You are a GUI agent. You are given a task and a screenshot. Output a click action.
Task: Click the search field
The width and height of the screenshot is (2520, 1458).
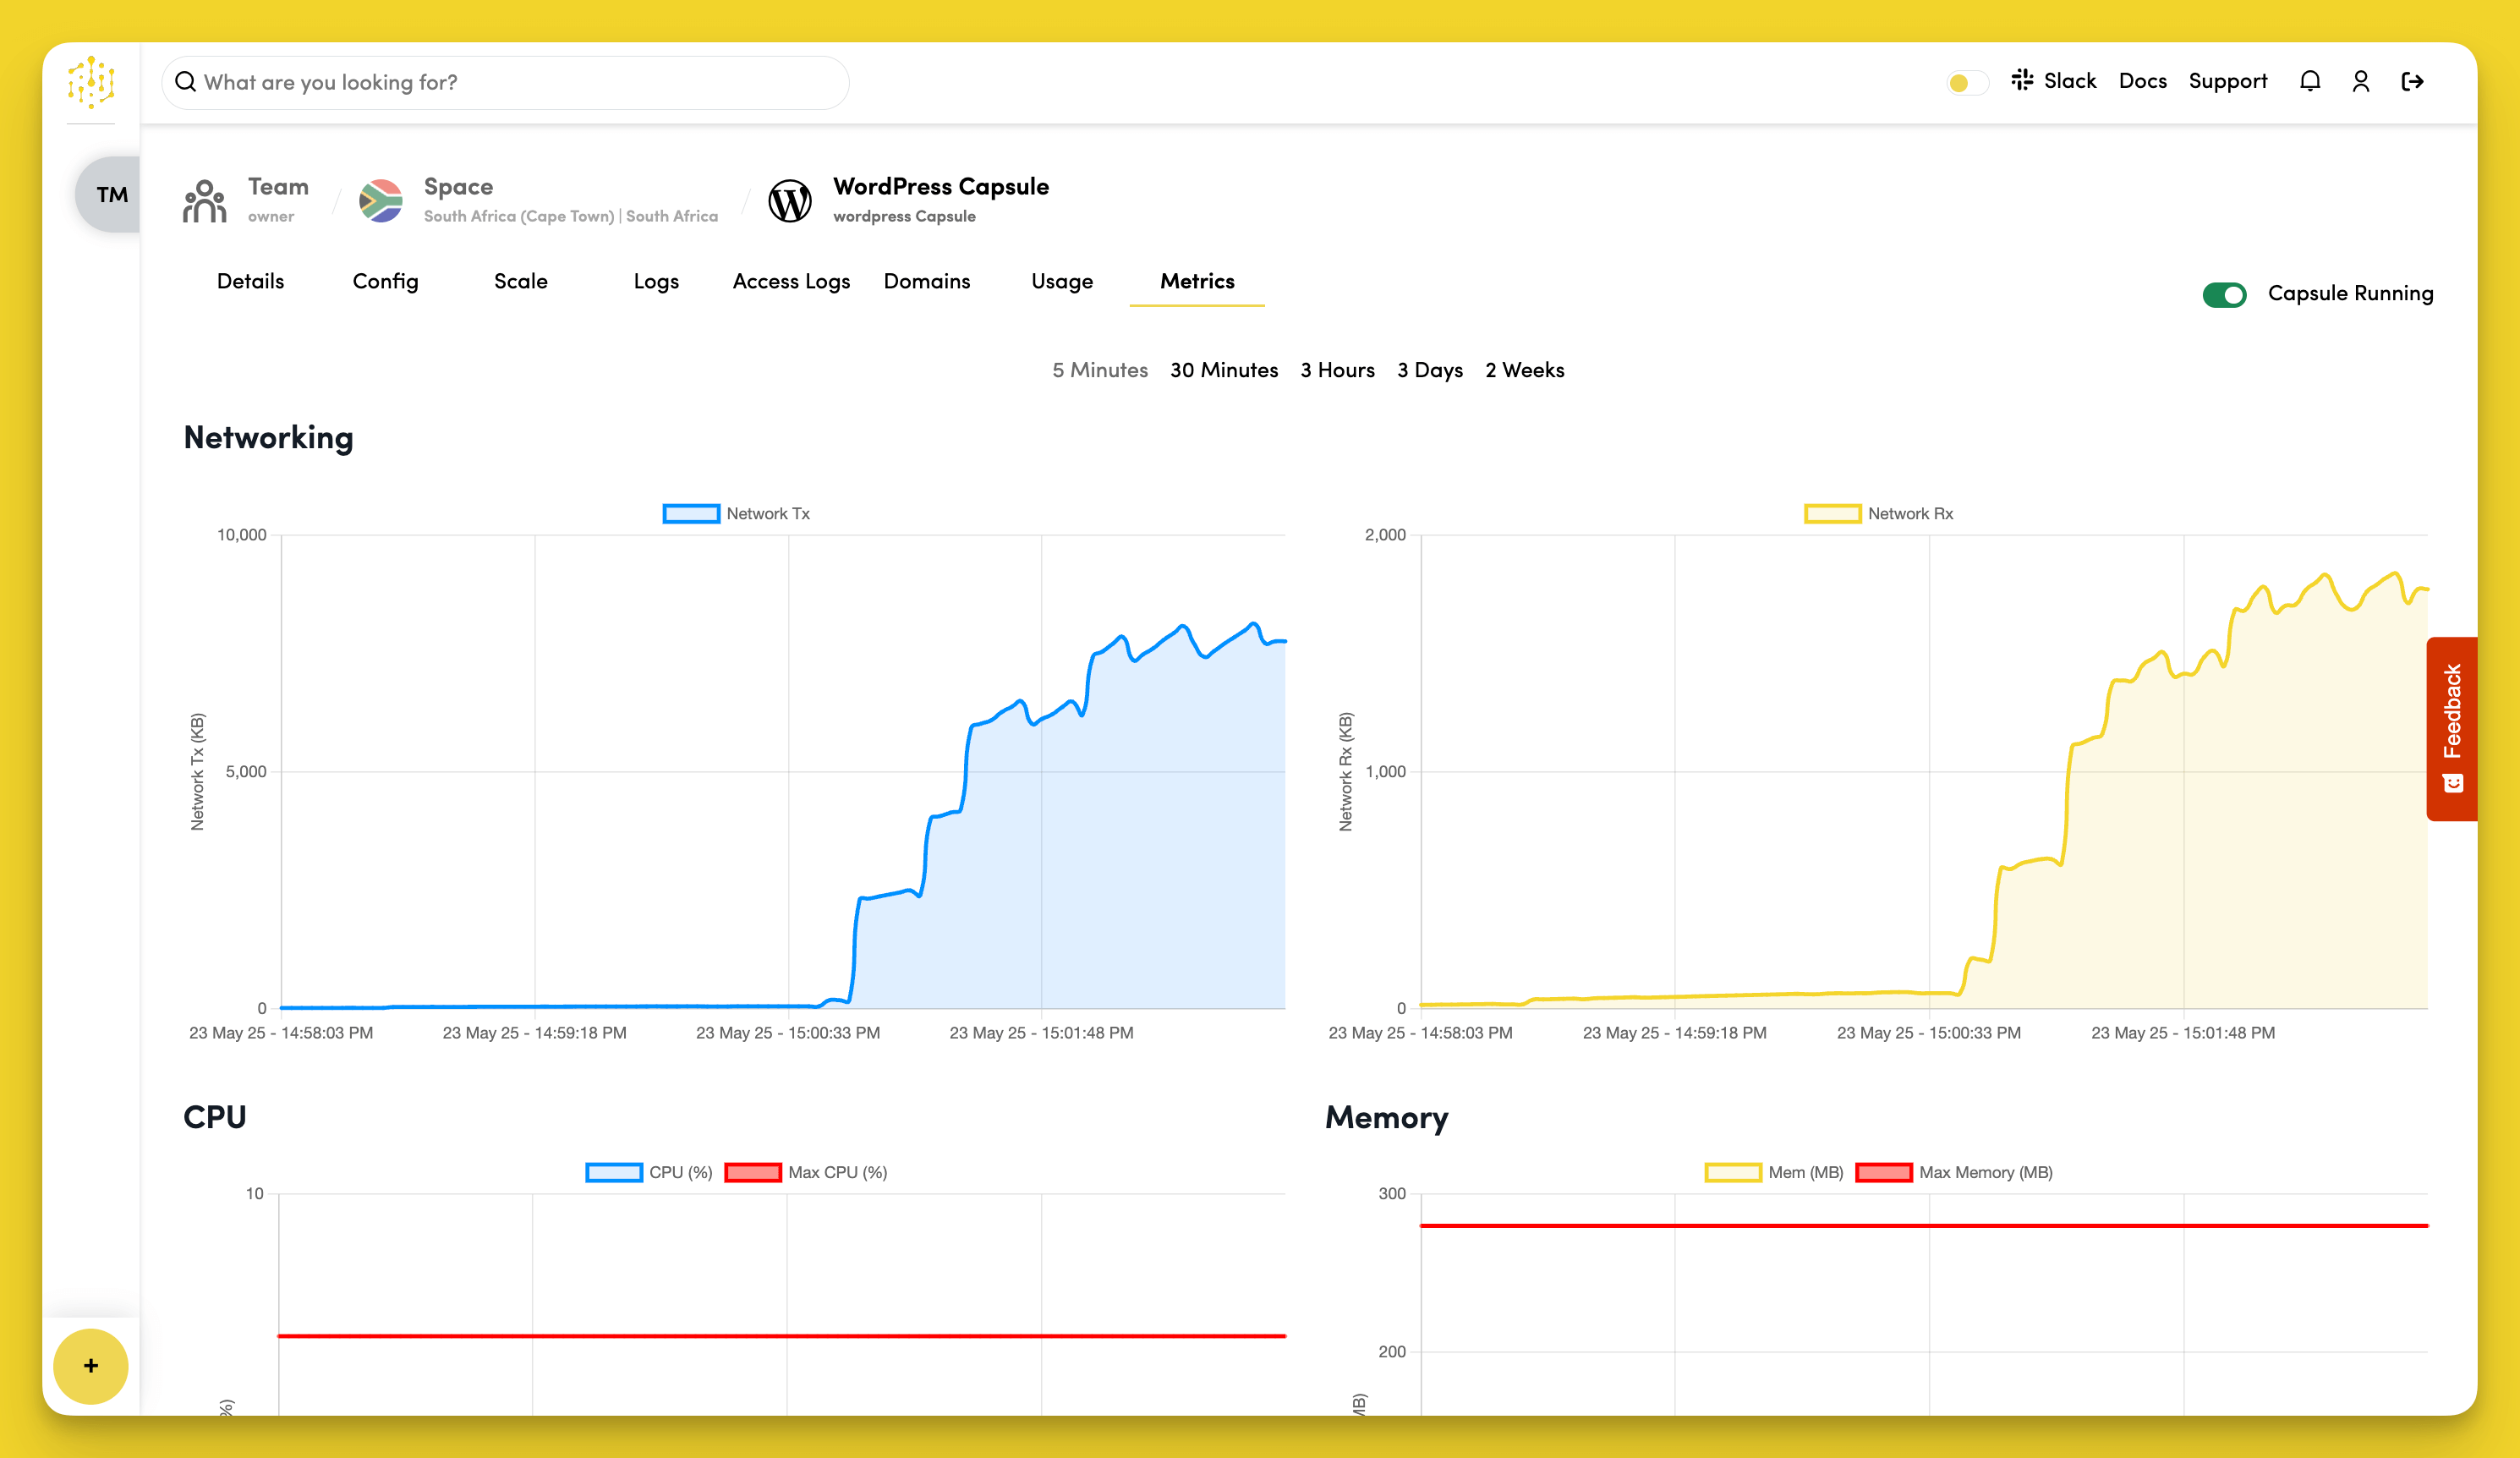(x=504, y=82)
